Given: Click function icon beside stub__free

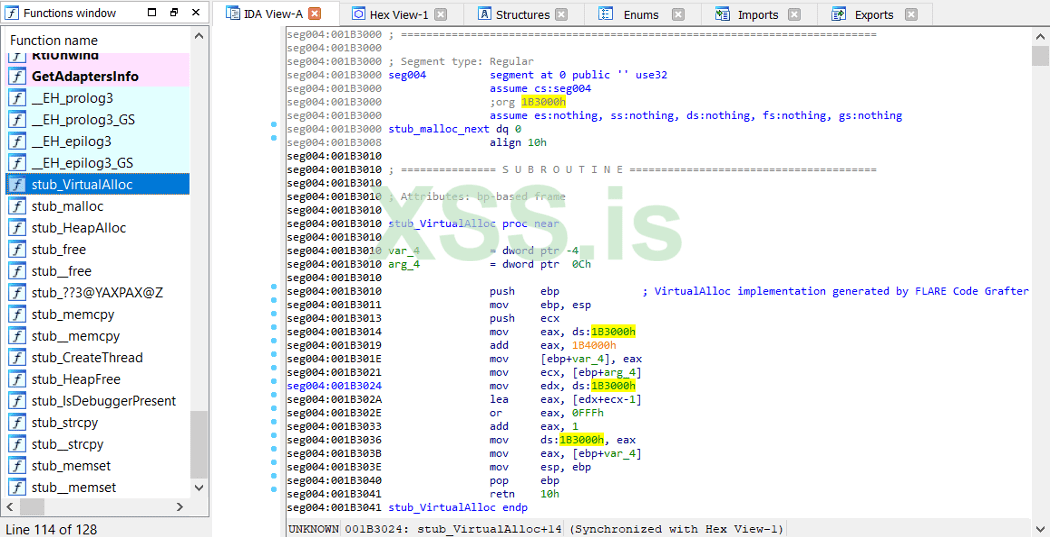Looking at the screenshot, I should click(x=17, y=271).
